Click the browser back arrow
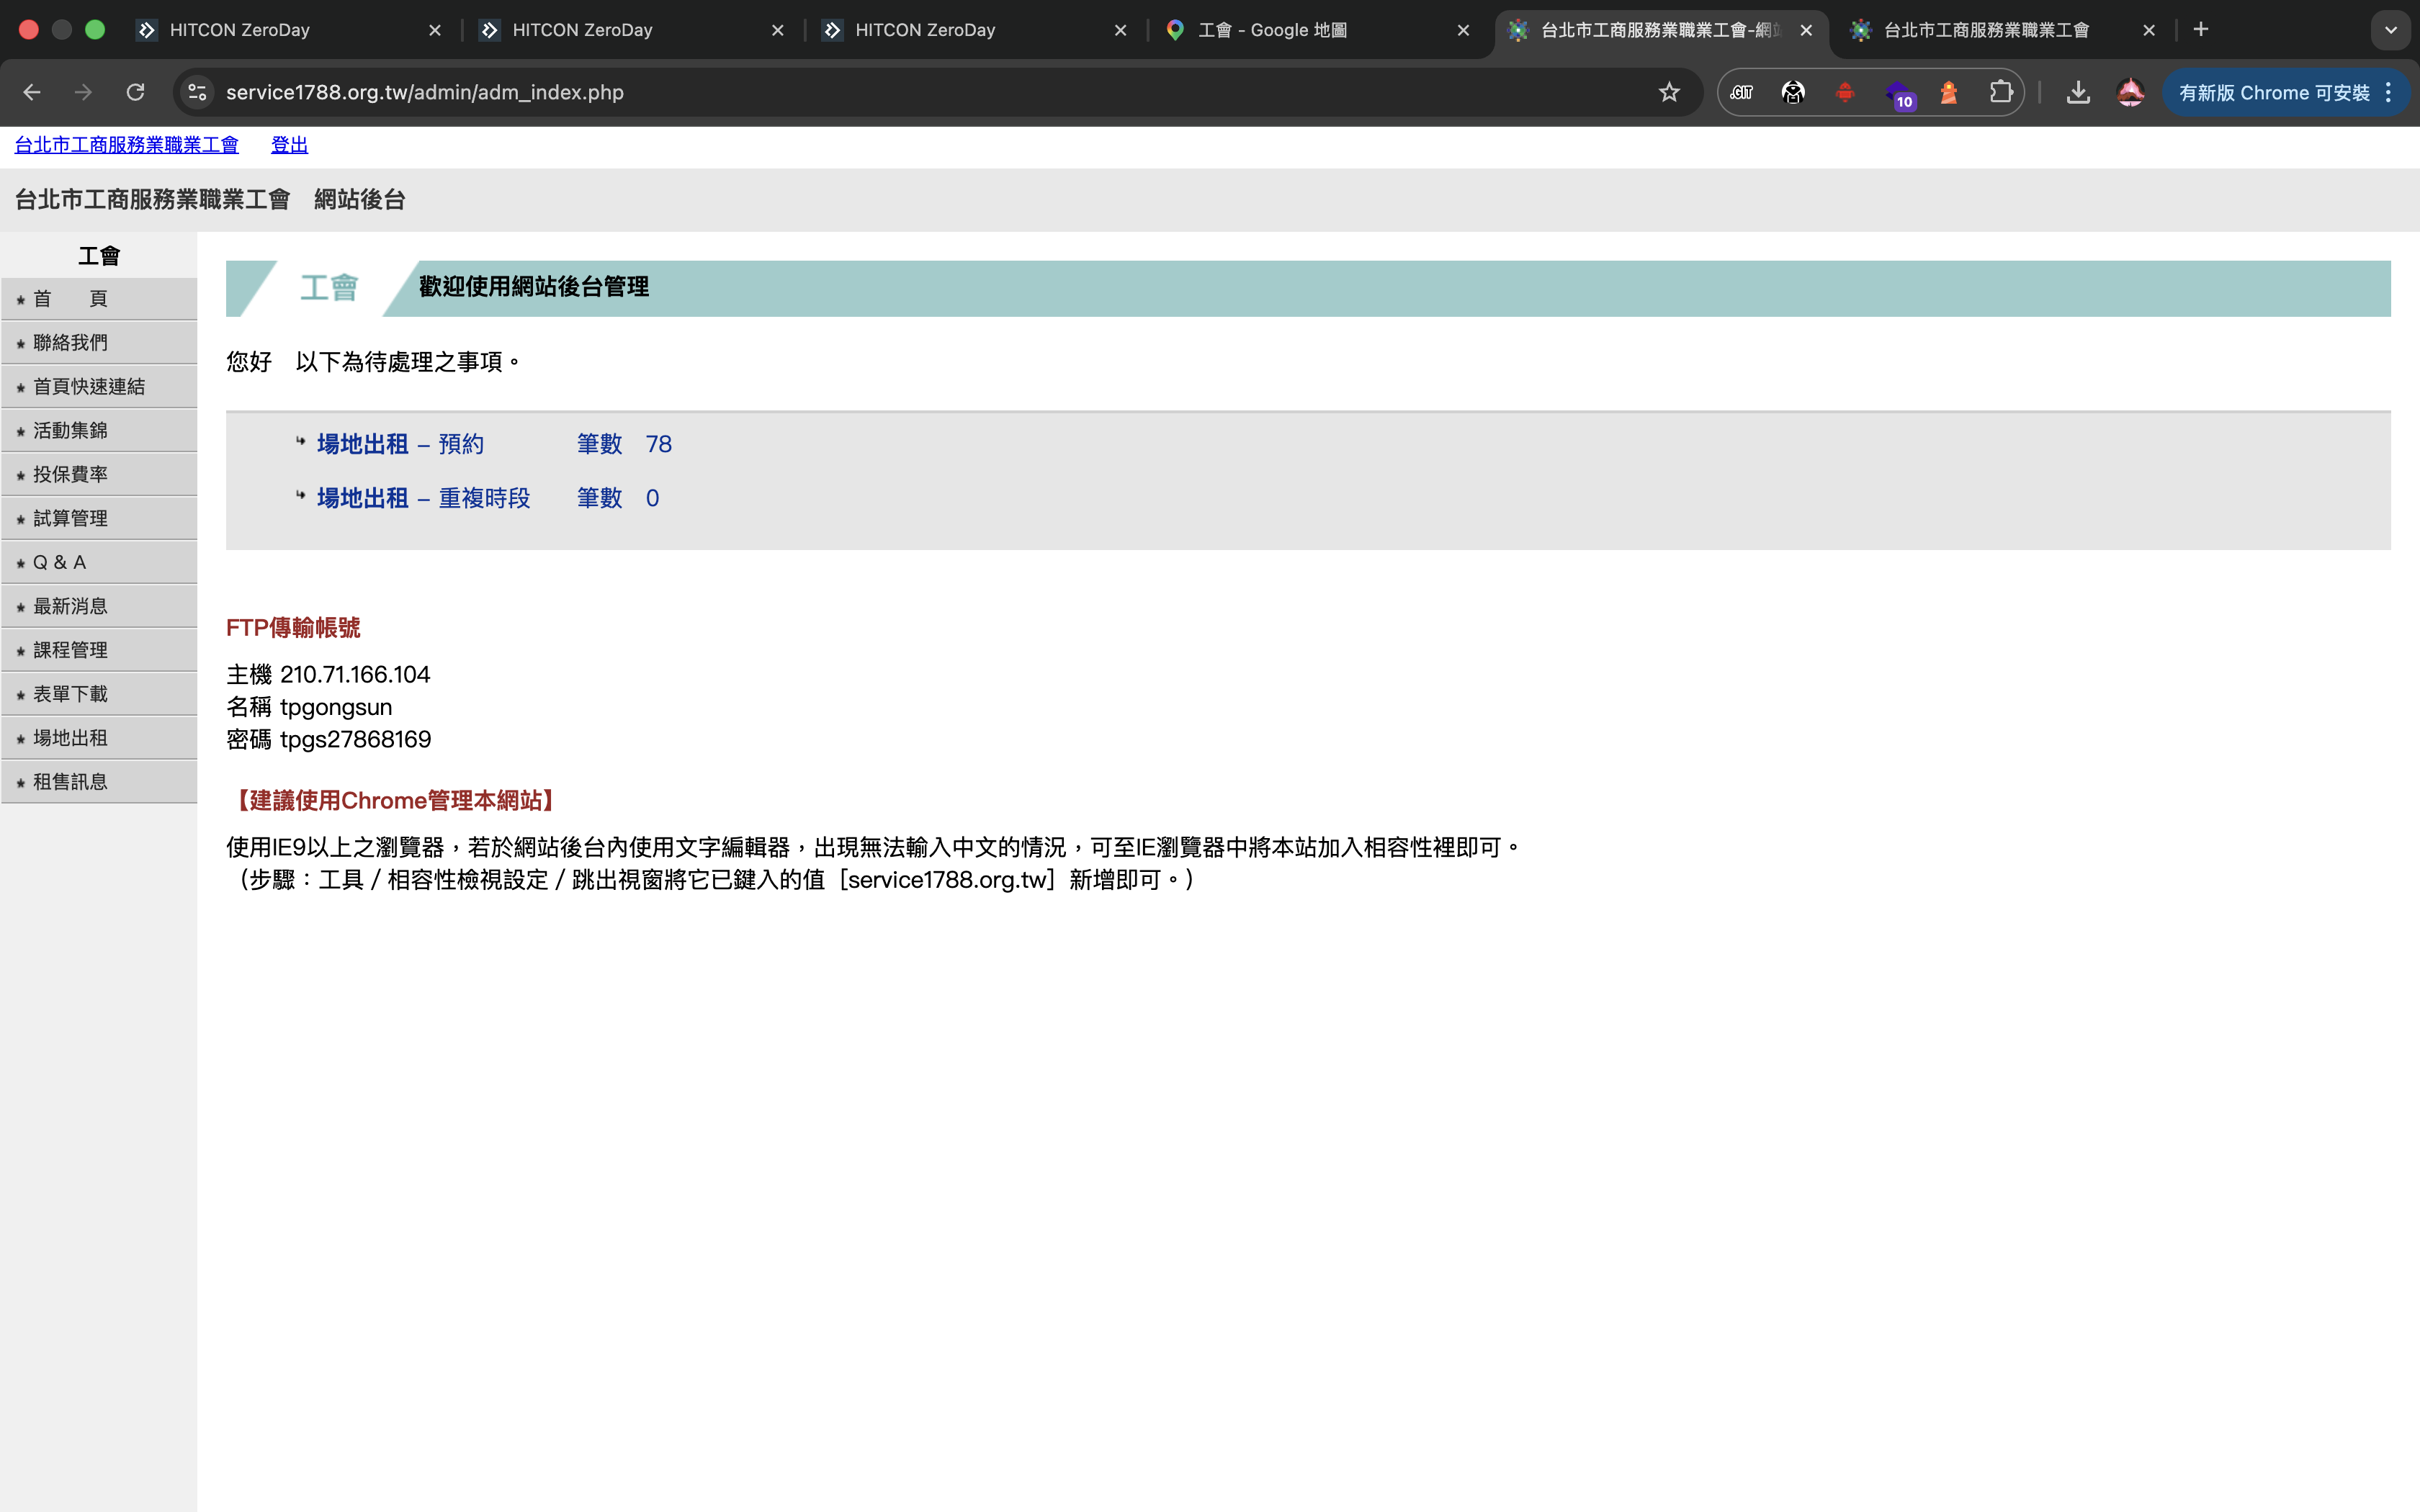2420x1512 pixels. pyautogui.click(x=32, y=92)
